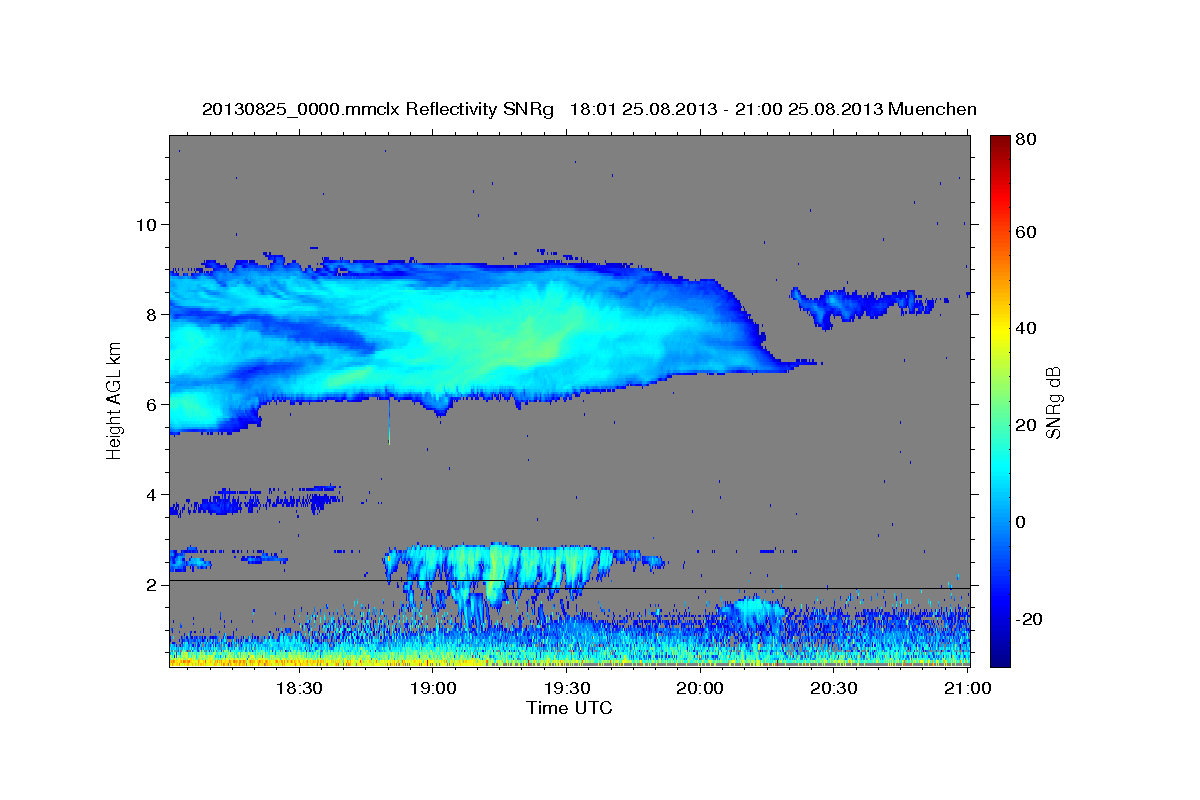The width and height of the screenshot is (1200, 800).
Task: Click the colorbar value 20
Action: click(1025, 425)
